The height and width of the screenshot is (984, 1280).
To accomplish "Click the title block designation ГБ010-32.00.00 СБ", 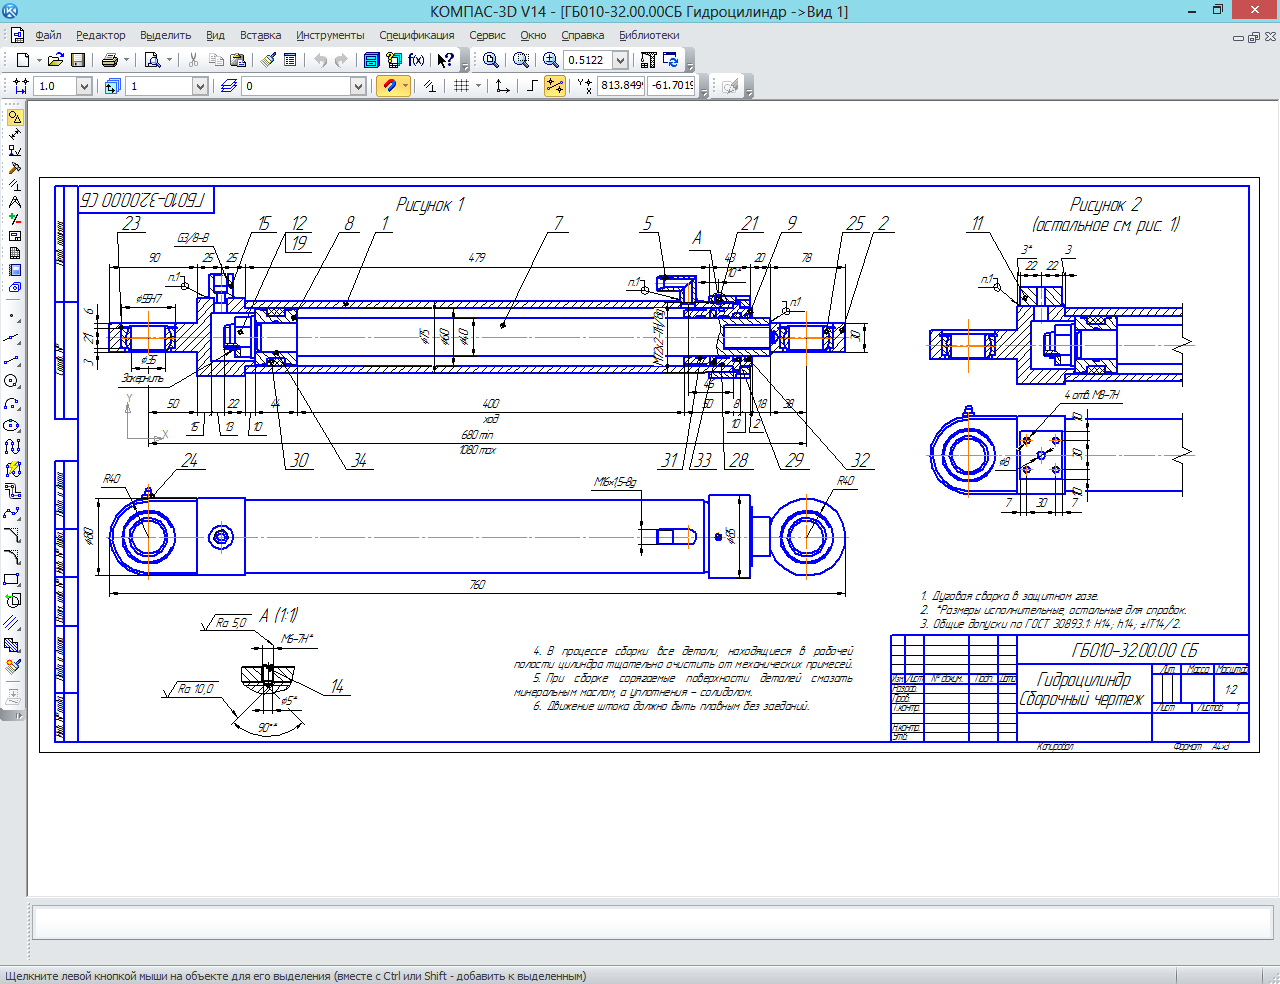I will point(1134,650).
